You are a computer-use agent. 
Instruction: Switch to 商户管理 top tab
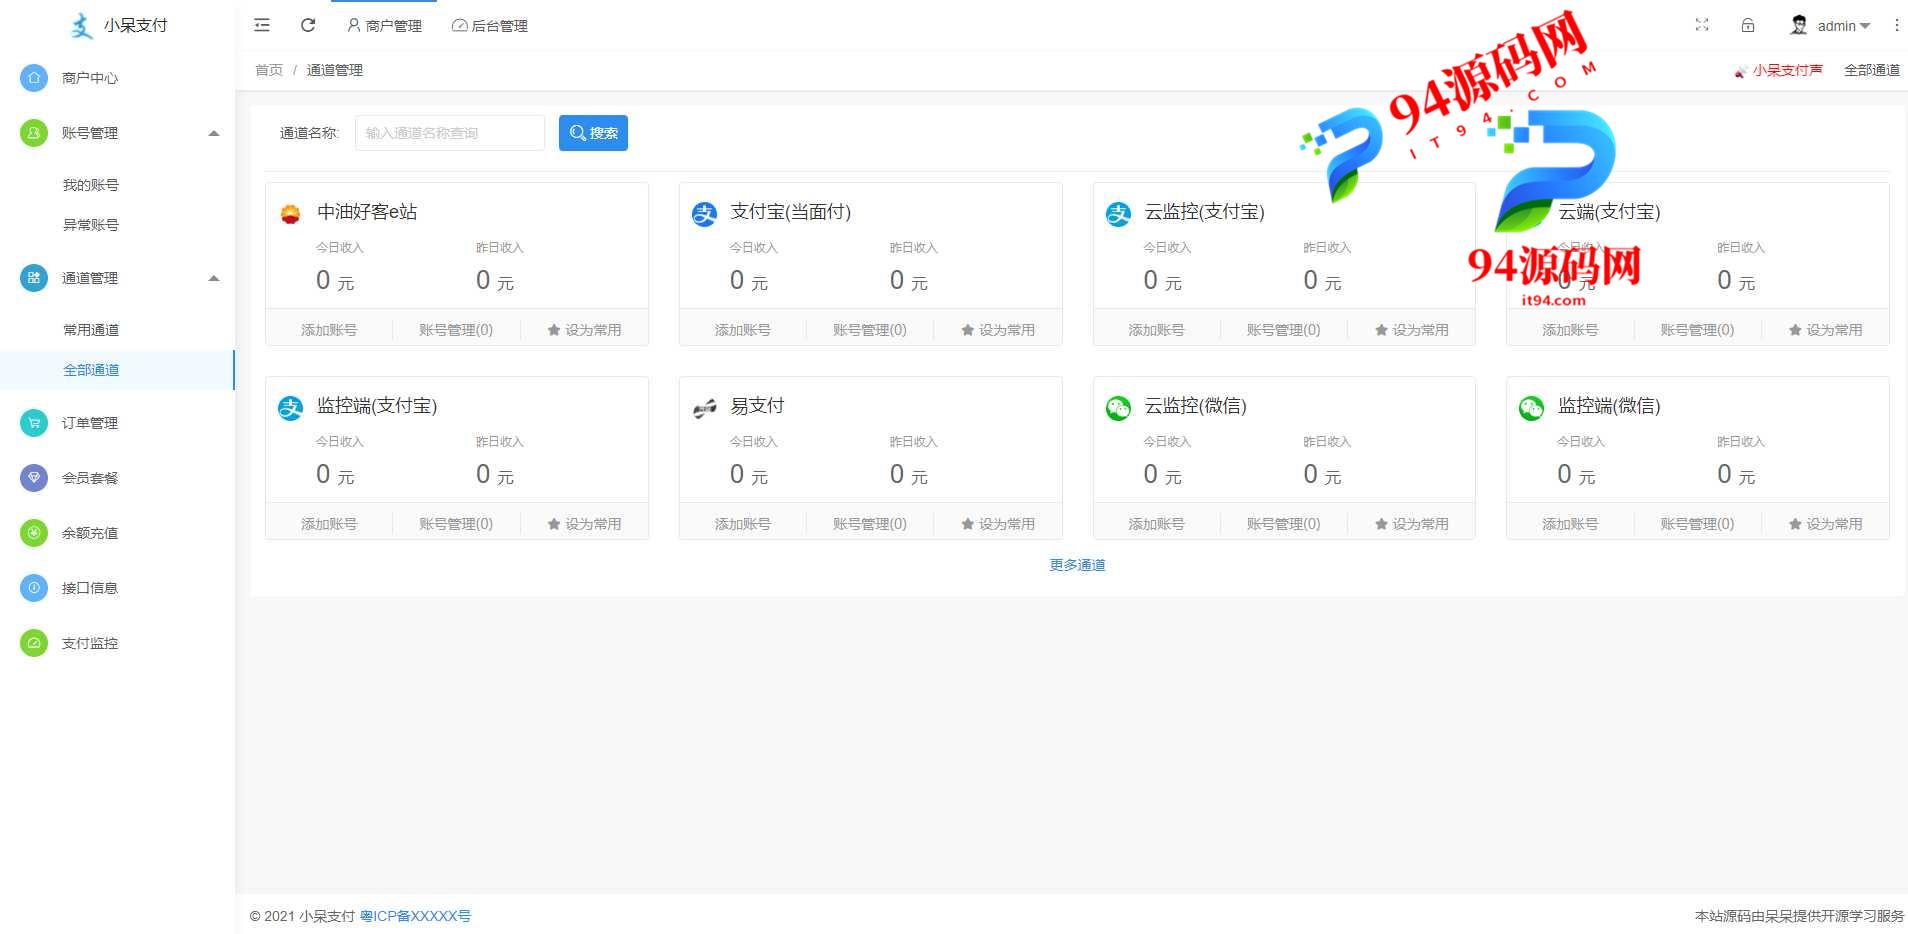click(384, 26)
